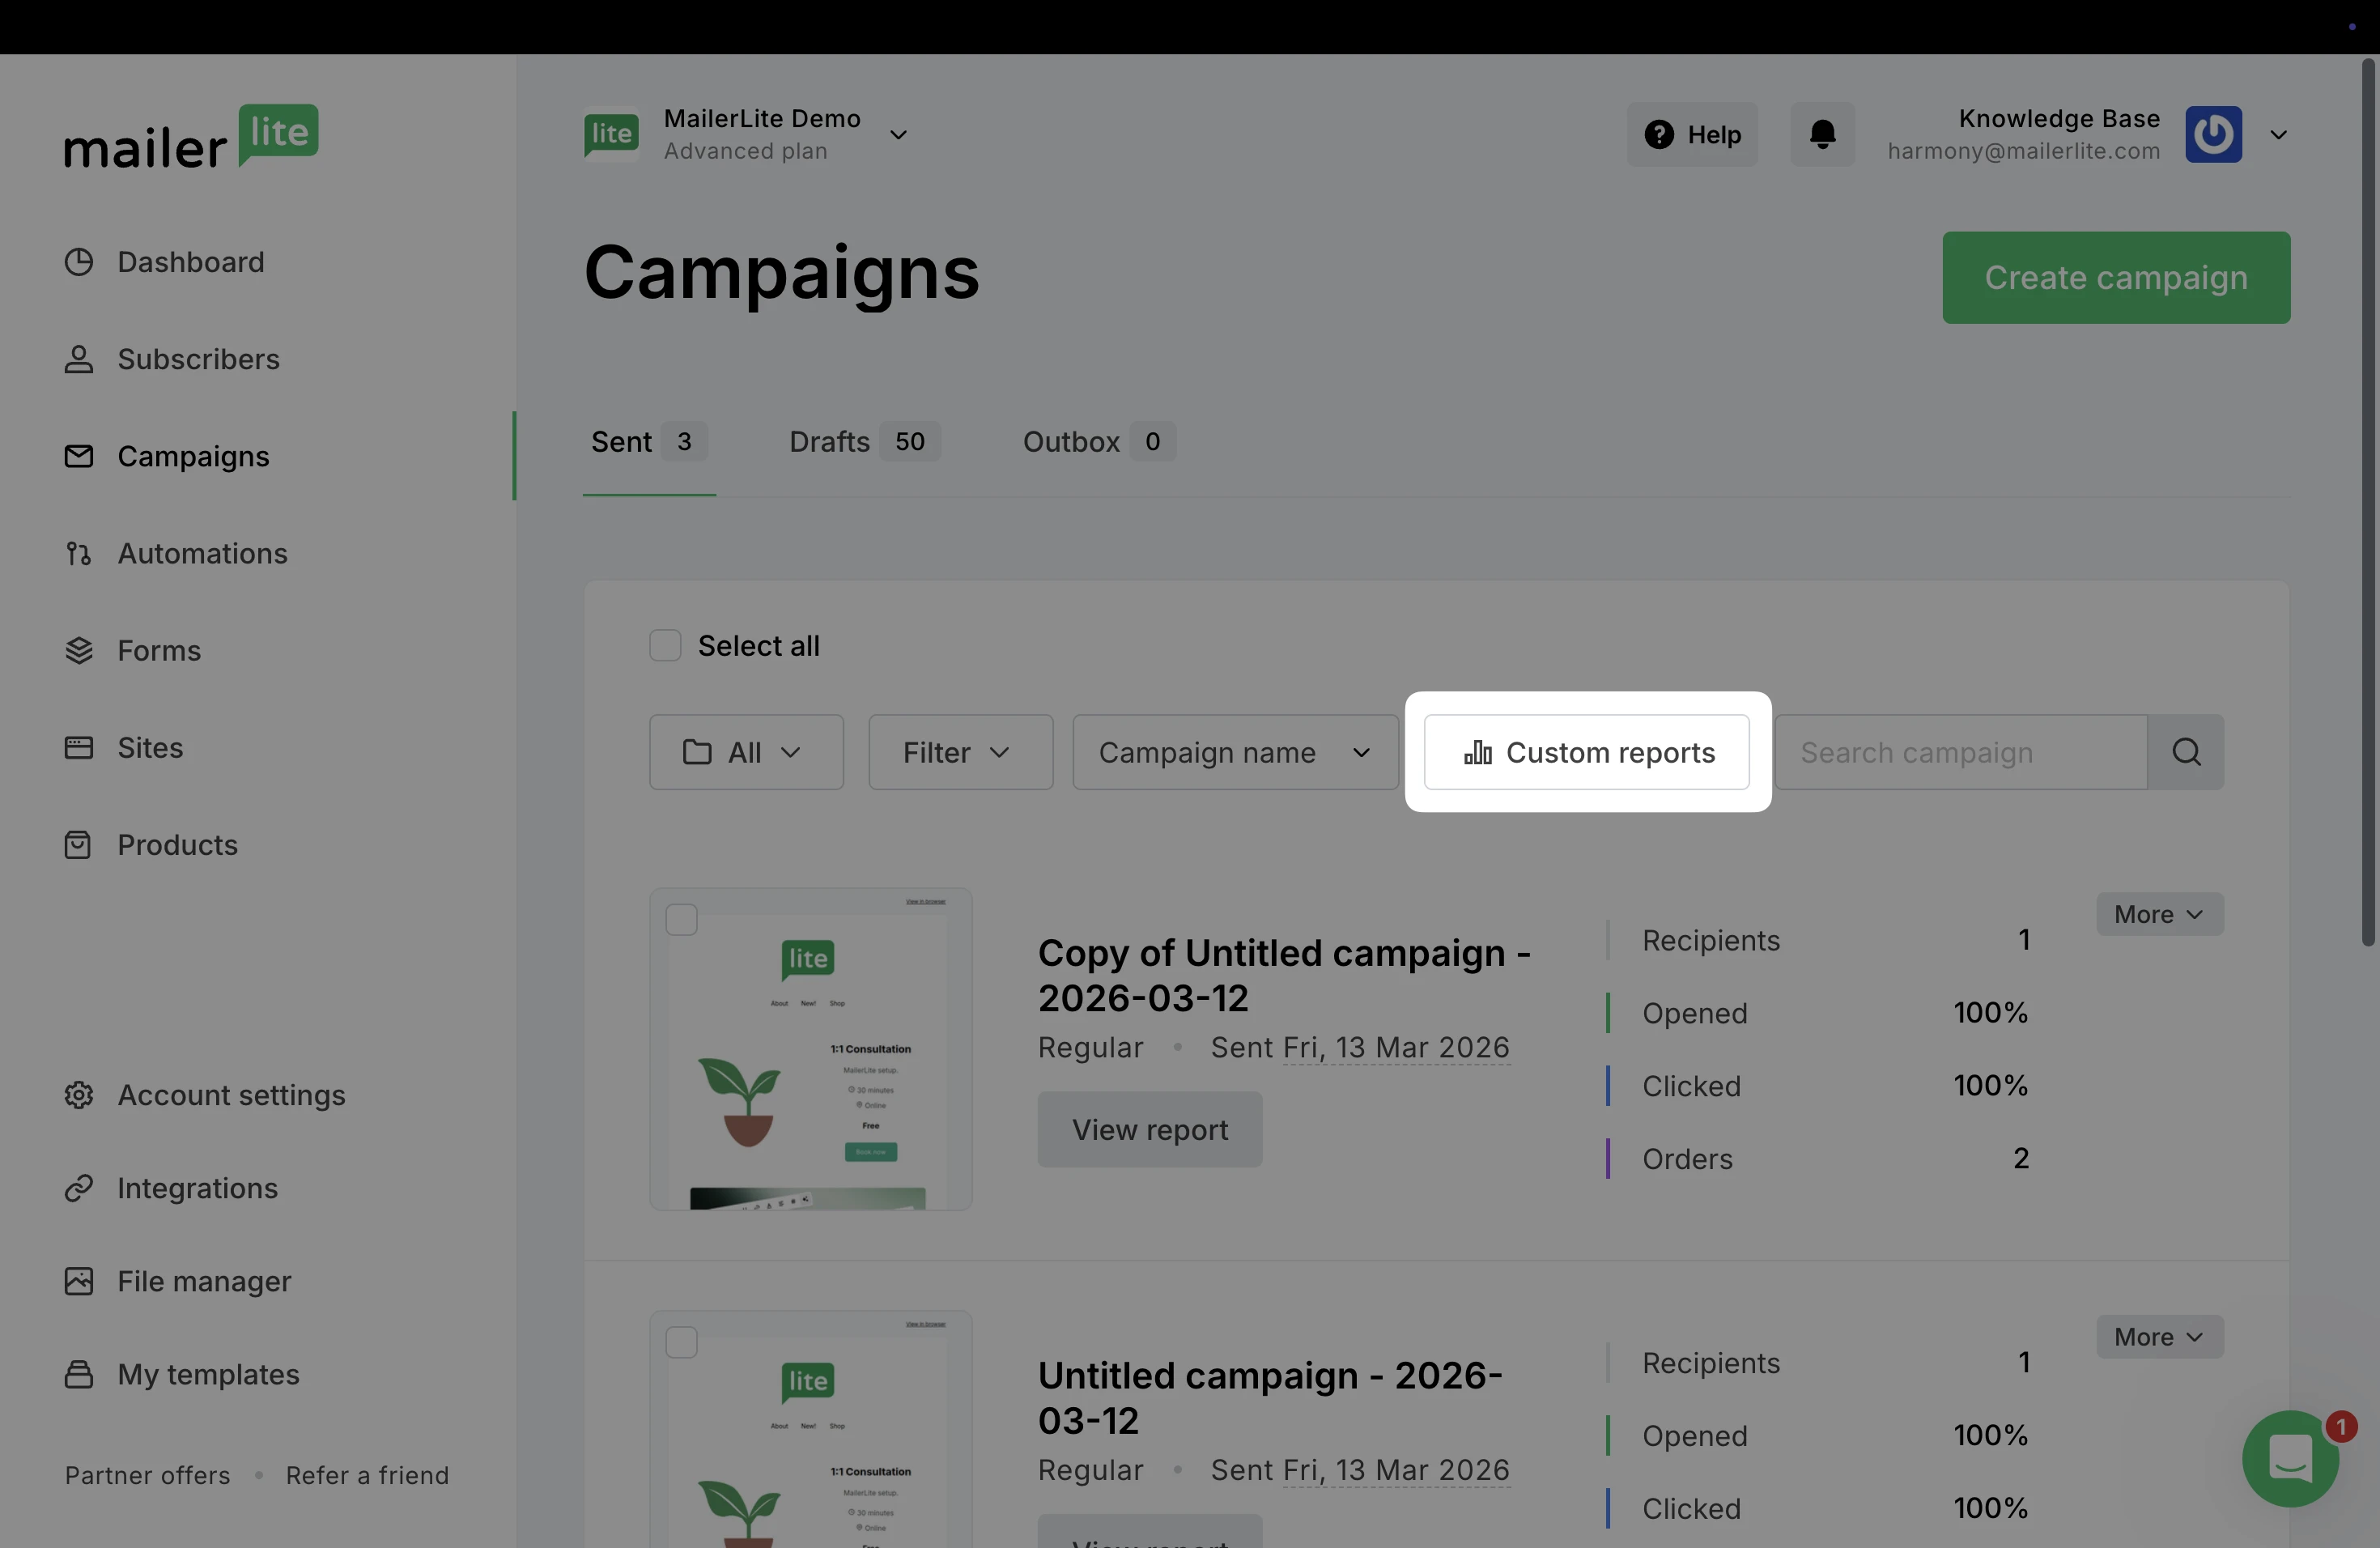Focus the Search campaign field
This screenshot has height=1548, width=2380.
tap(1960, 752)
